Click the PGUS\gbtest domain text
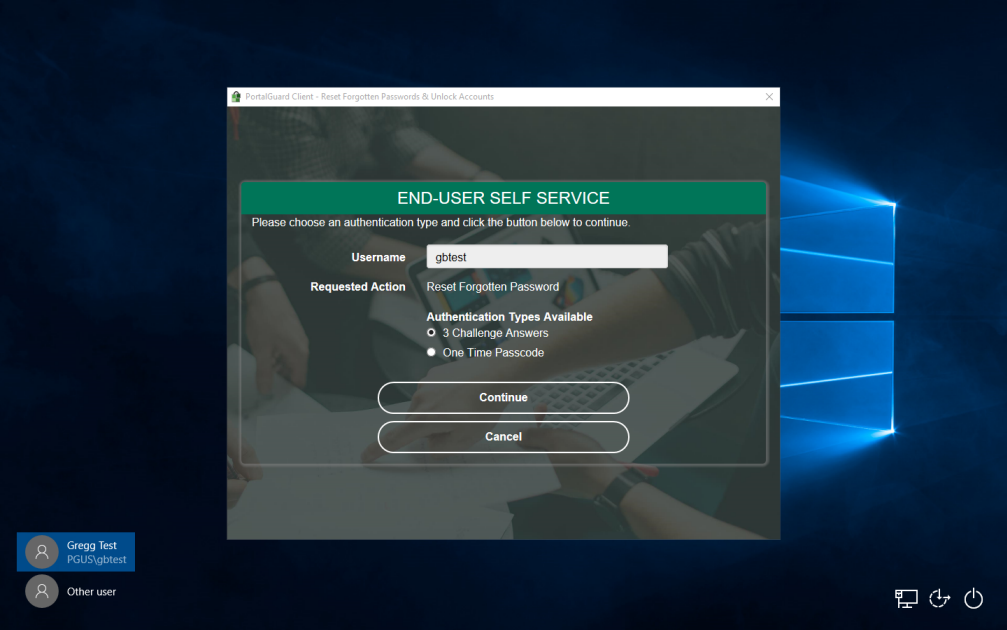This screenshot has width=1007, height=630. [x=96, y=559]
